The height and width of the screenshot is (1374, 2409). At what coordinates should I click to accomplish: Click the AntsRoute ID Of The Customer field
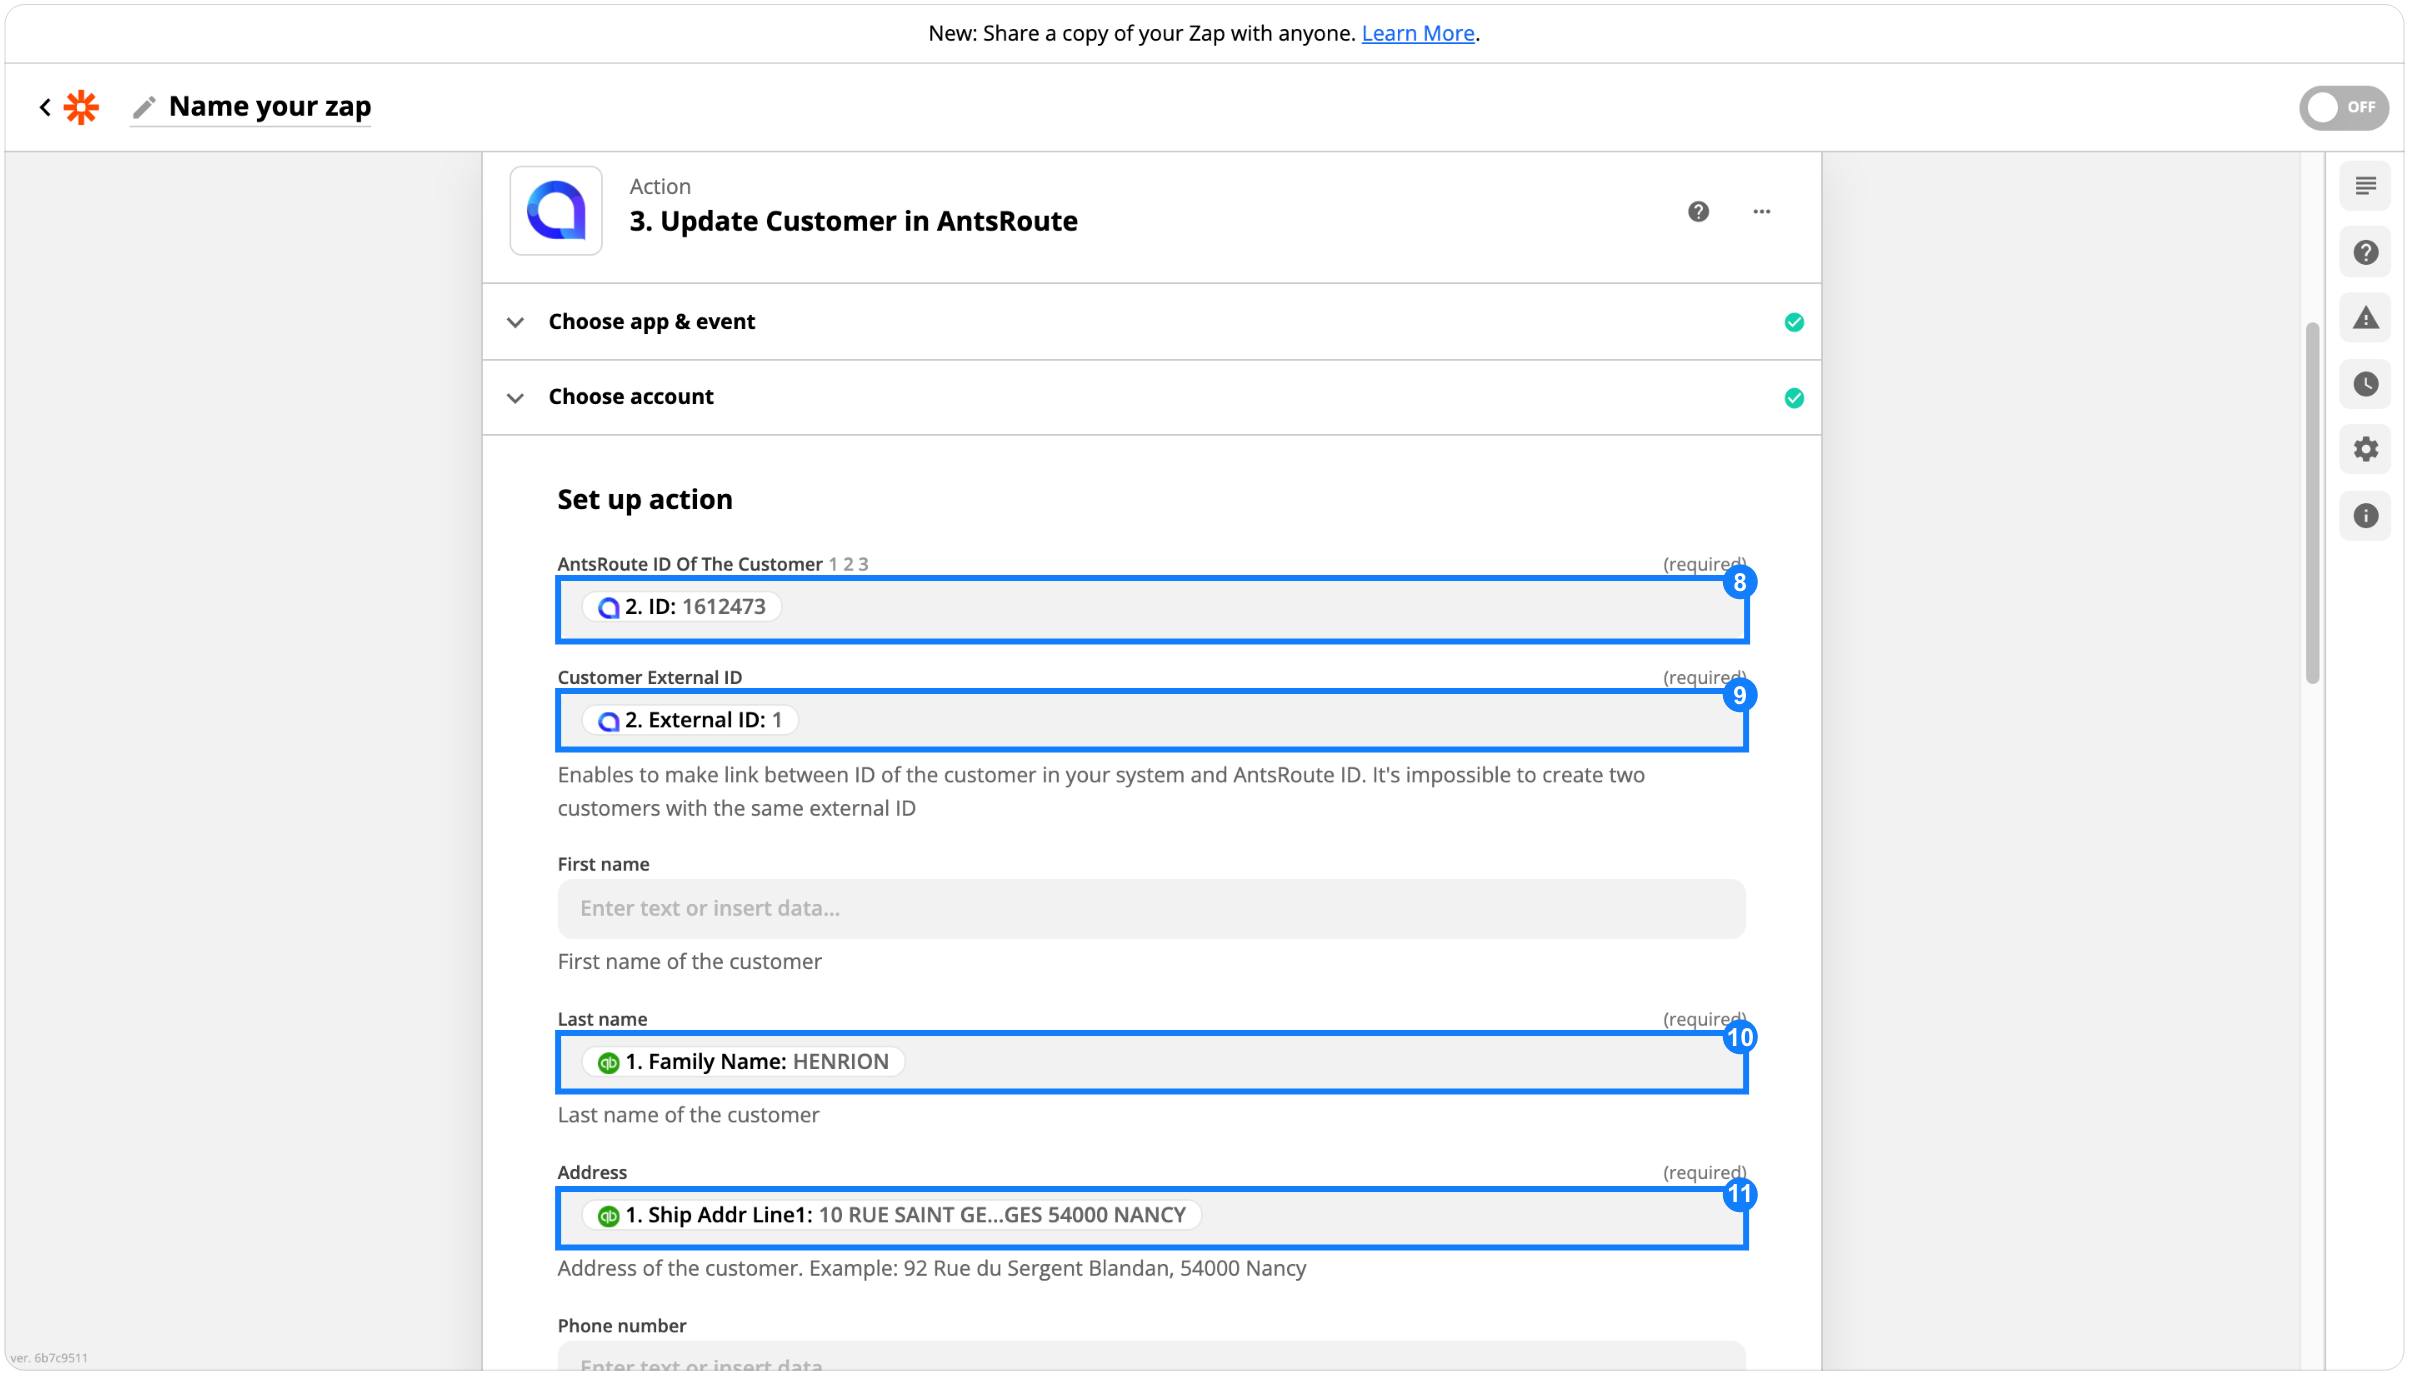(1151, 608)
